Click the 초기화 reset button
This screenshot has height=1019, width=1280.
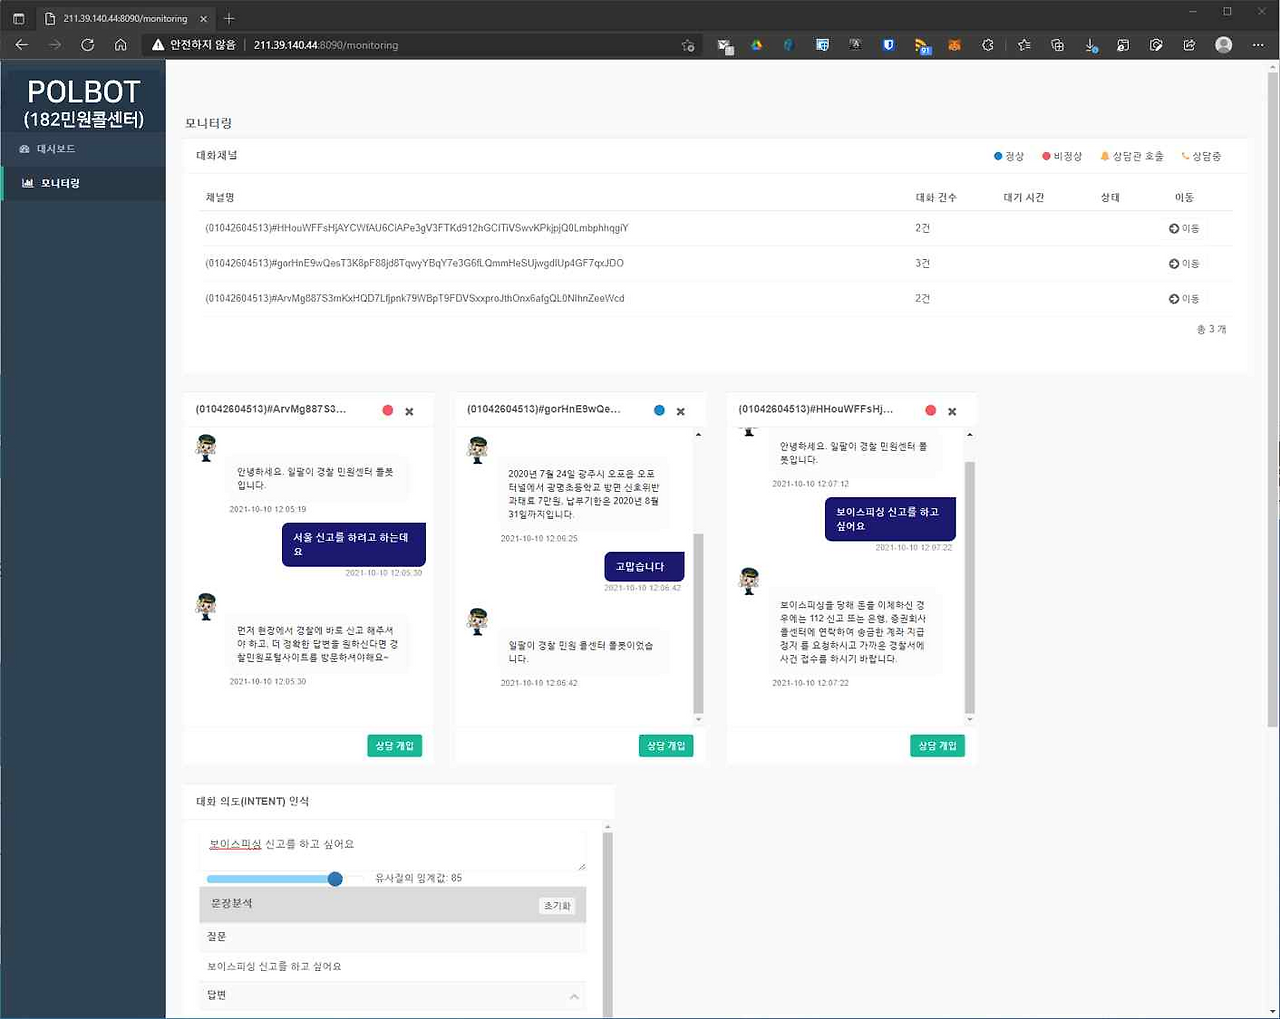pyautogui.click(x=557, y=906)
